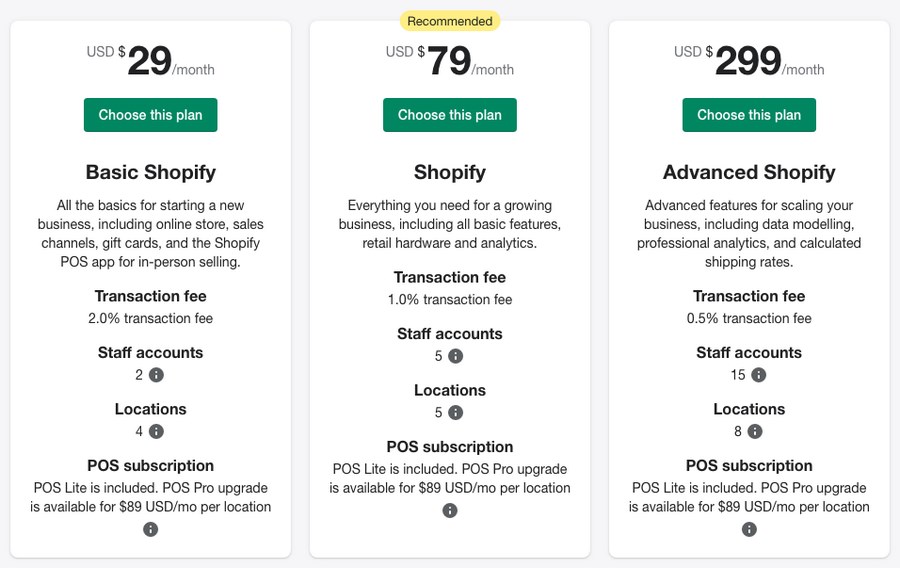900x568 pixels.
Task: Click the Shopify plan title in middle card
Action: pos(450,172)
